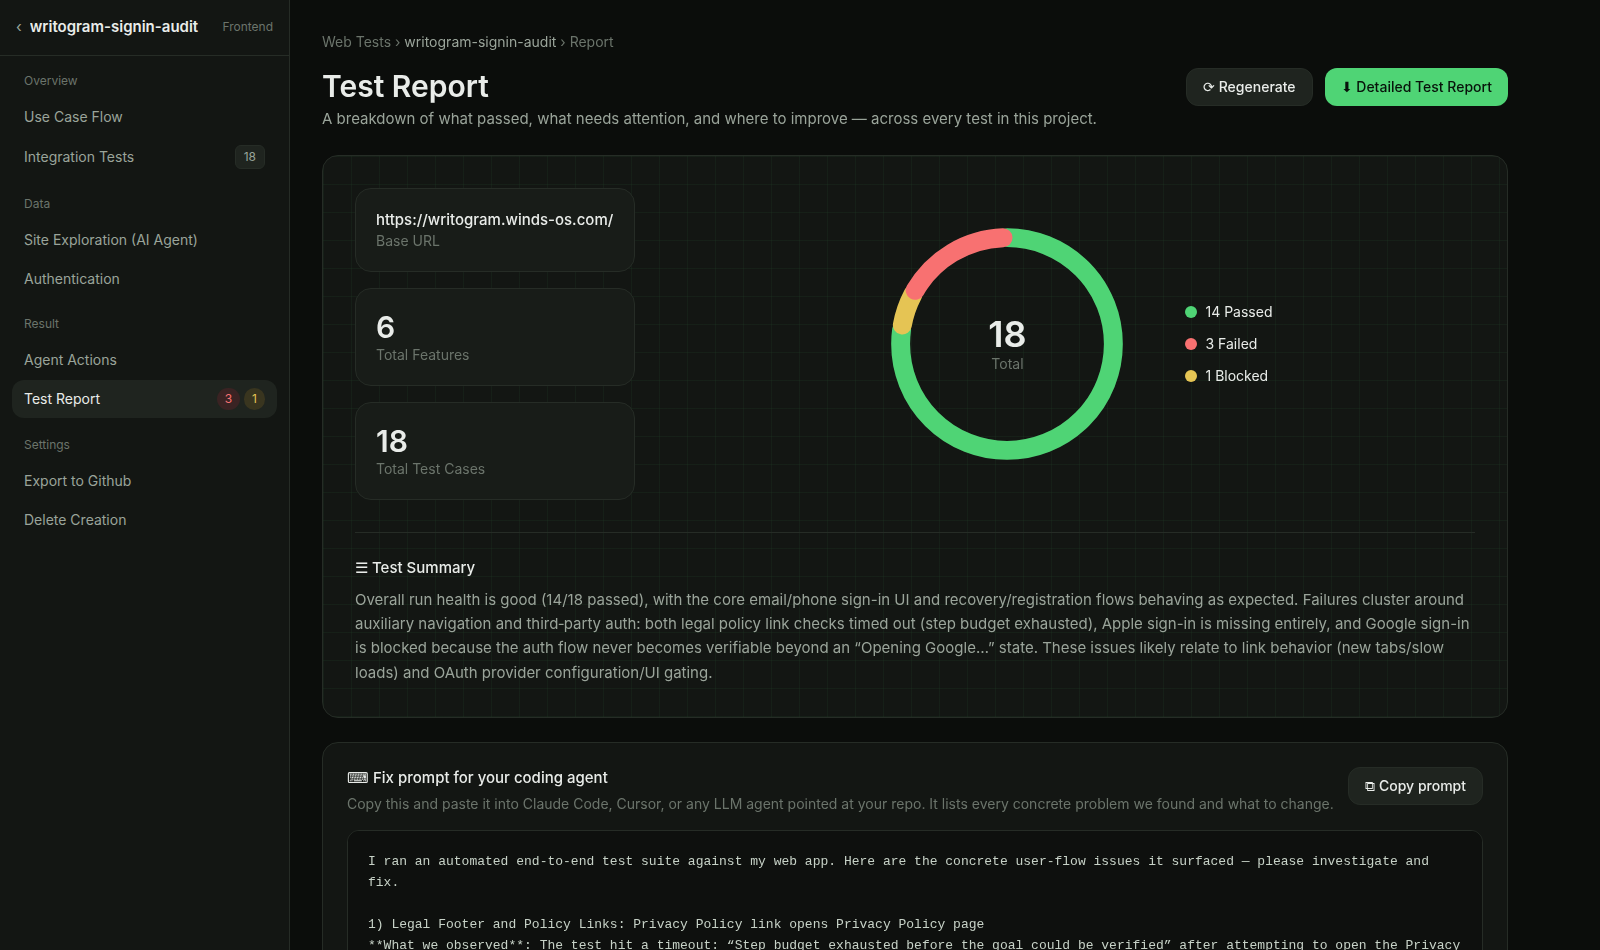Click the Test Report page title

pyautogui.click(x=405, y=87)
